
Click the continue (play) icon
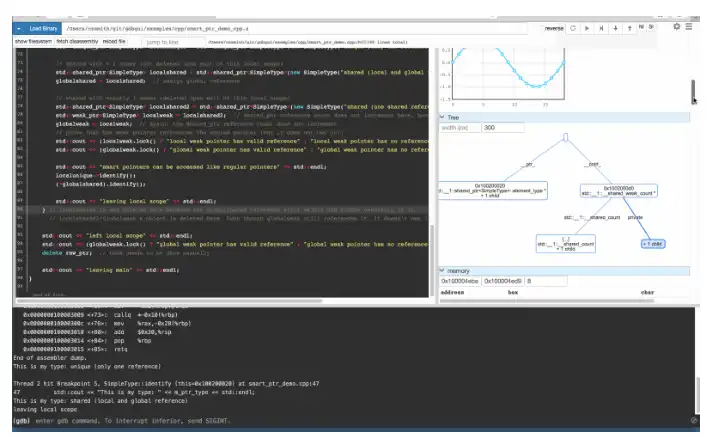(587, 28)
